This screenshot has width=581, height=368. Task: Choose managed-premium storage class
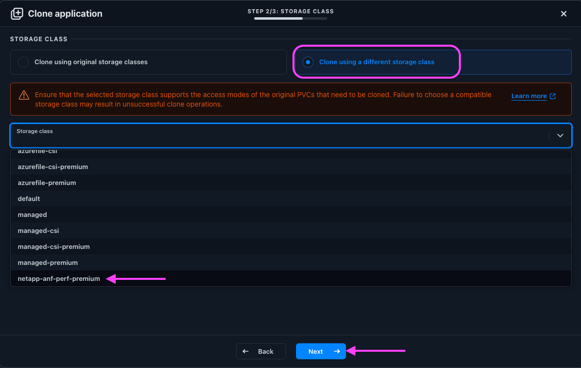pos(291,262)
